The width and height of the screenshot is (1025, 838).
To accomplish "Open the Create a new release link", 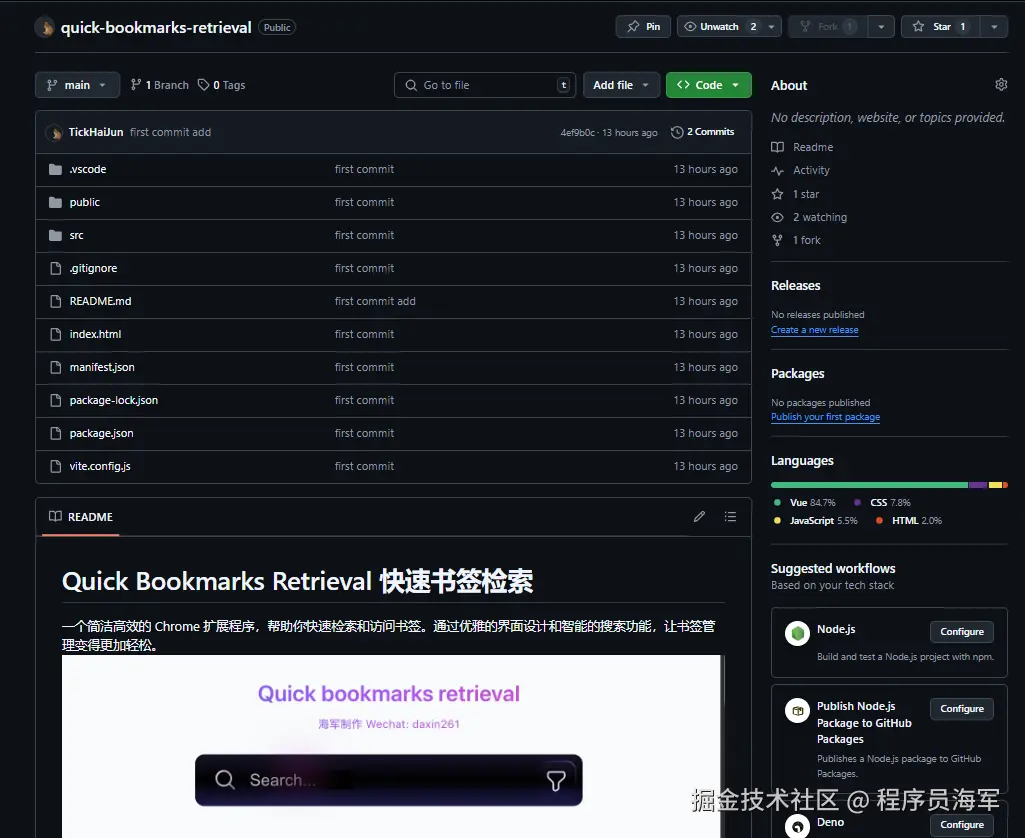I will click(814, 330).
